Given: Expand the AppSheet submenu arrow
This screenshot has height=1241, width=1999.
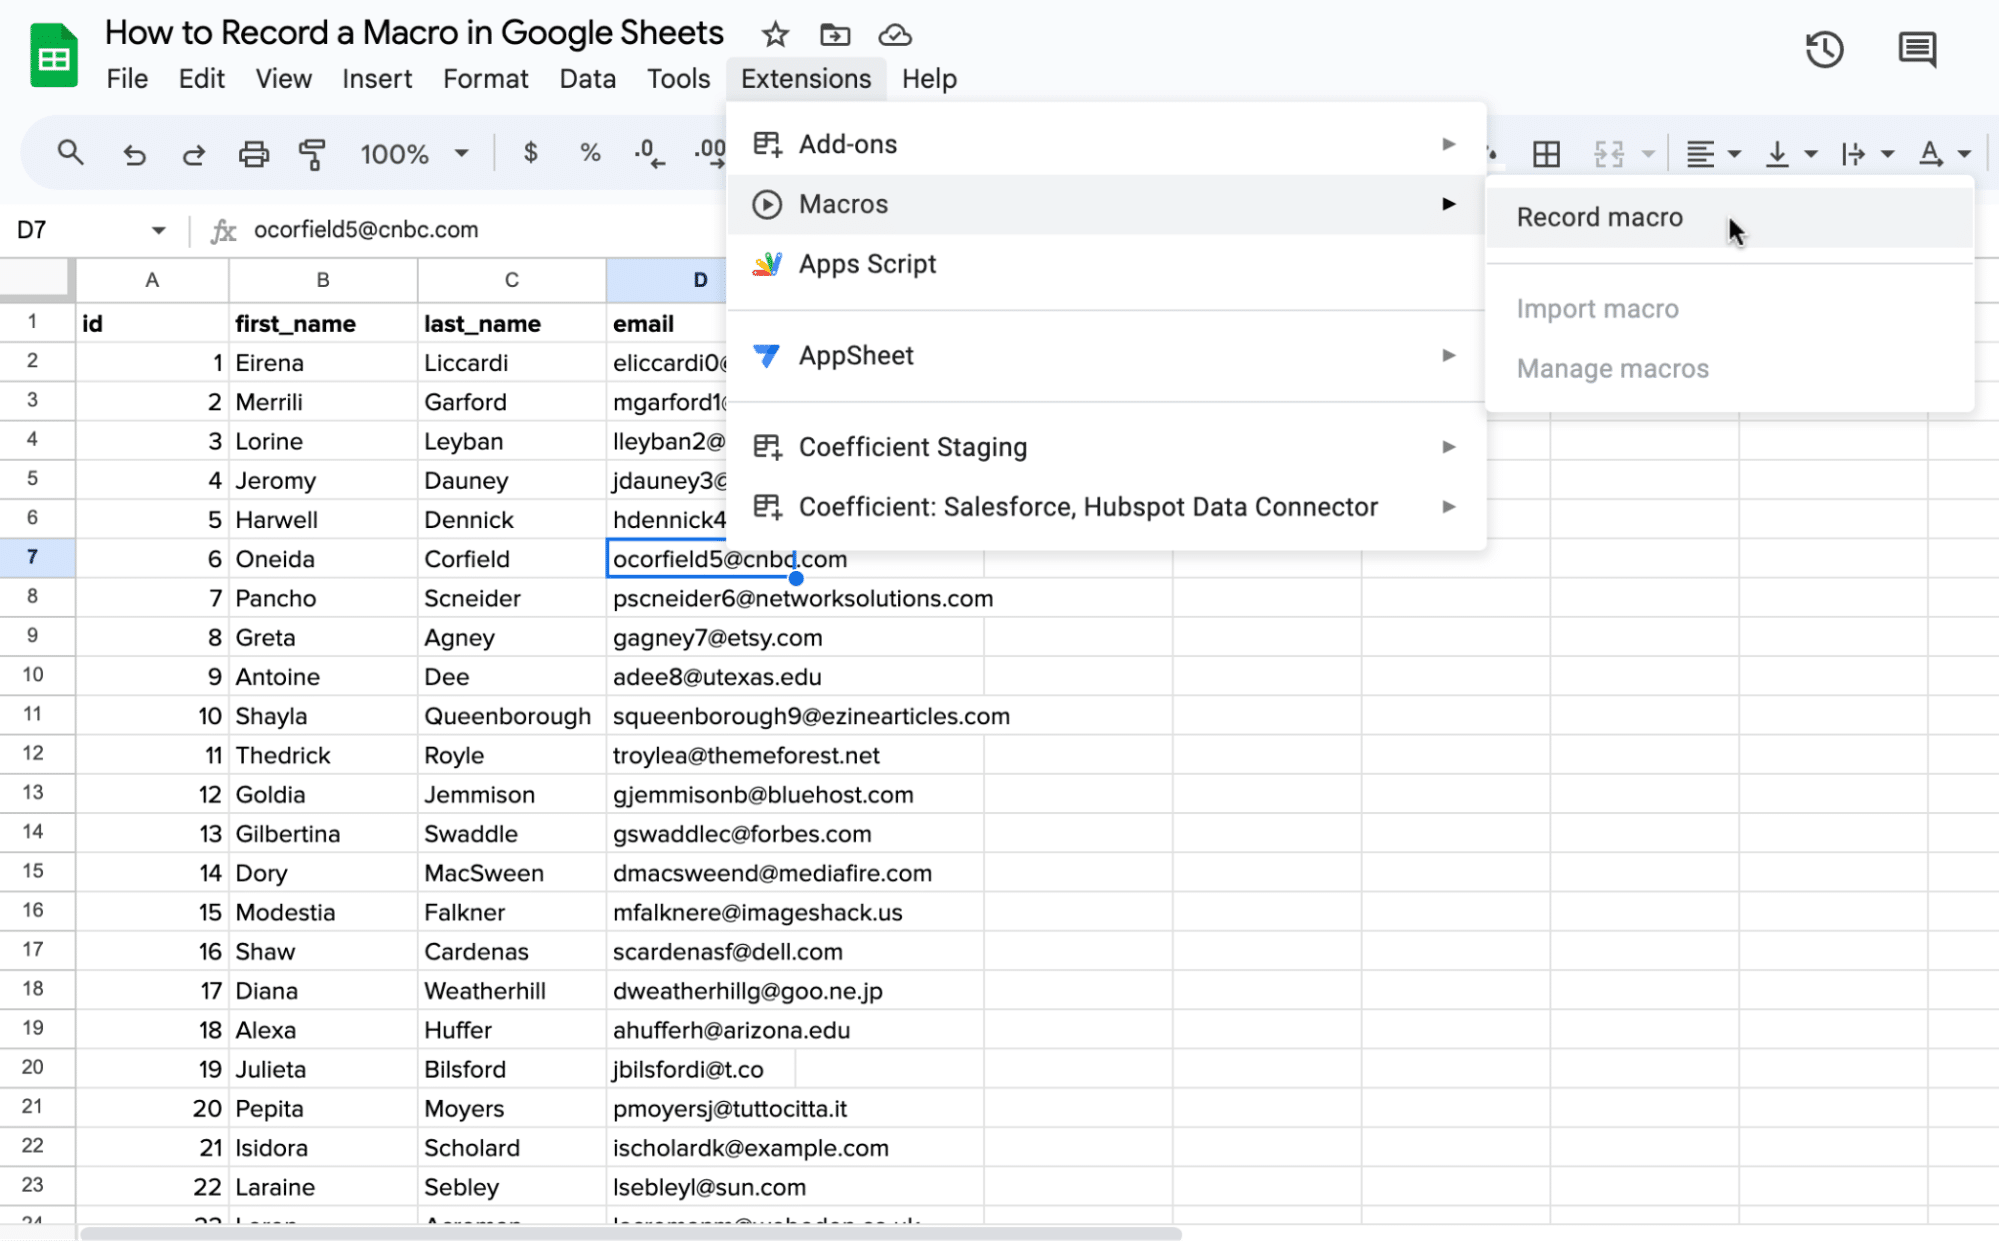Looking at the screenshot, I should pyautogui.click(x=1448, y=355).
